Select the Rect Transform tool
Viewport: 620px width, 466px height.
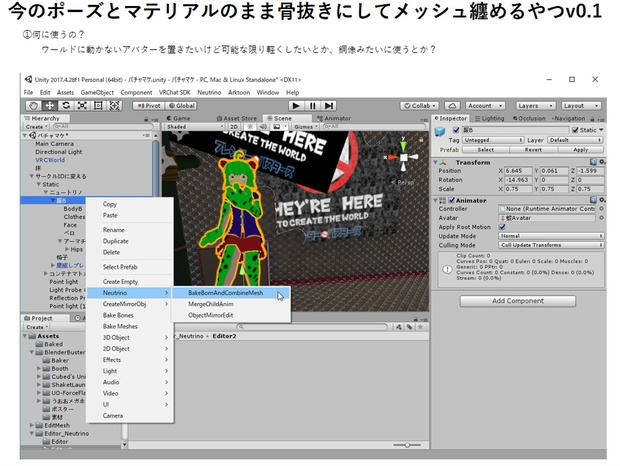pyautogui.click(x=98, y=106)
